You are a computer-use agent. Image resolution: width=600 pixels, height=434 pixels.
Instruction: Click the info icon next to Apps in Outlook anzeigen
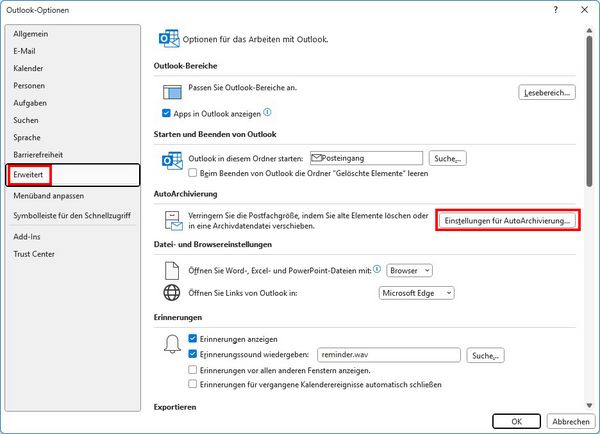(267, 113)
